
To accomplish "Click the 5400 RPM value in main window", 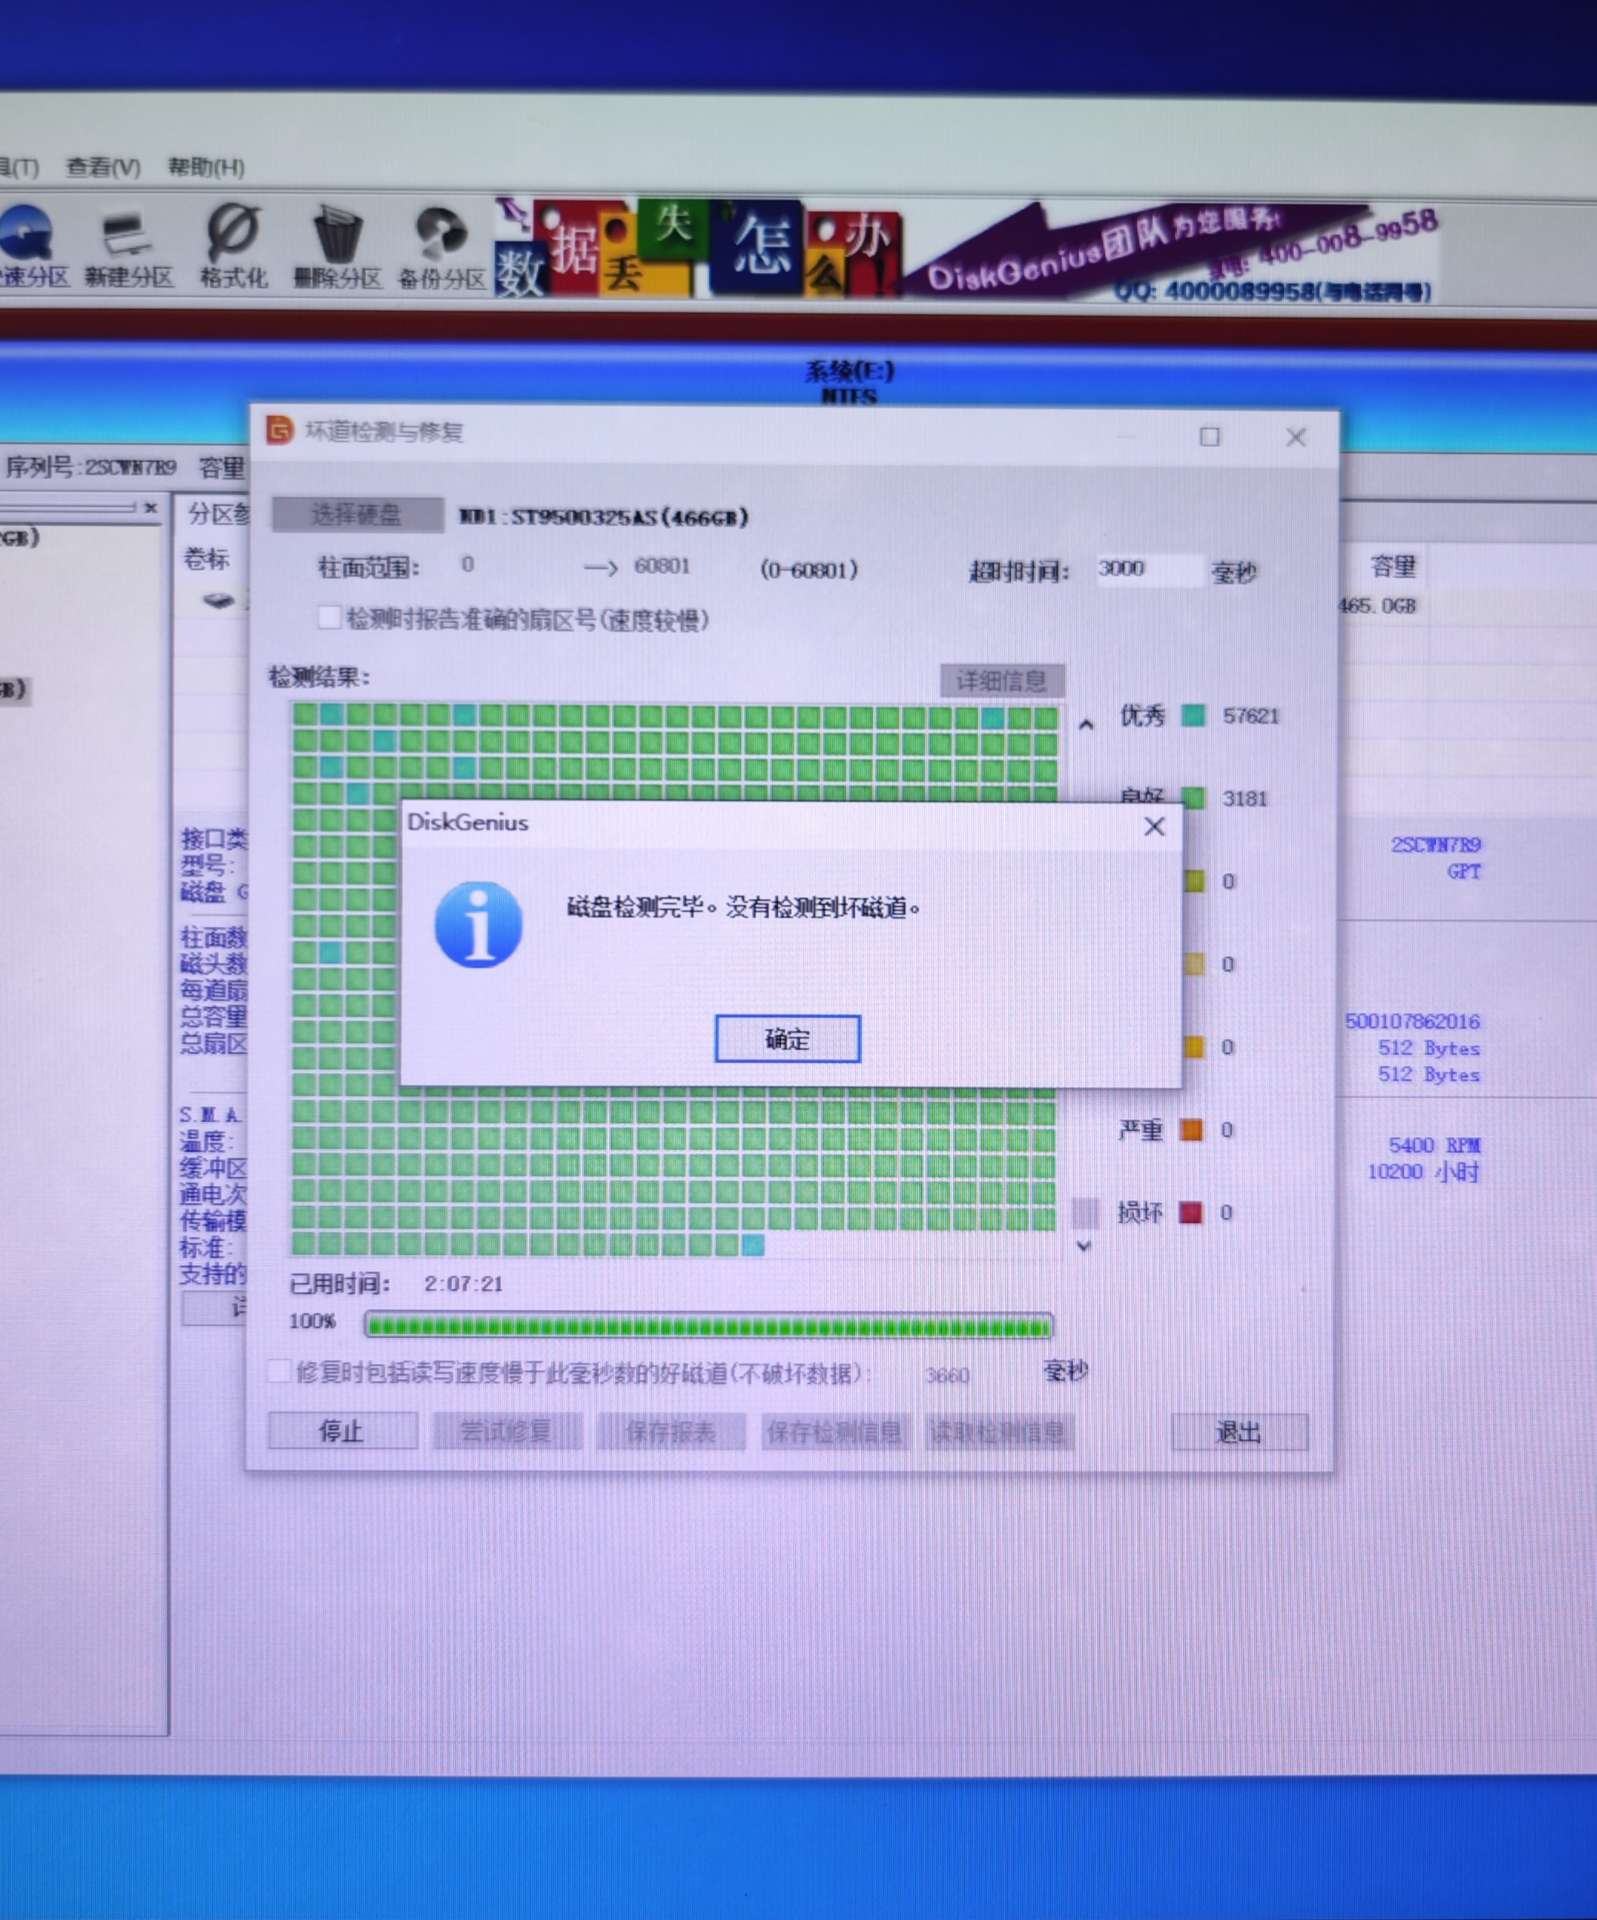I will (1434, 1145).
